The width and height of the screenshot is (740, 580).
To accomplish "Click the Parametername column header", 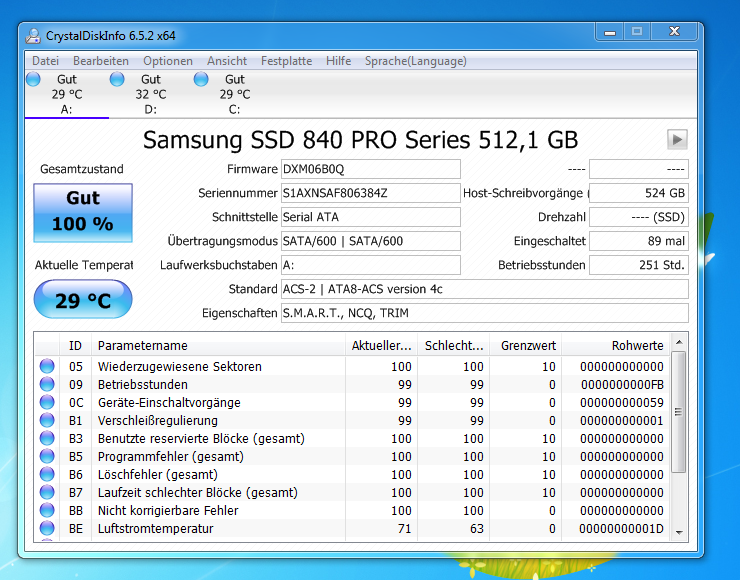I will (219, 345).
